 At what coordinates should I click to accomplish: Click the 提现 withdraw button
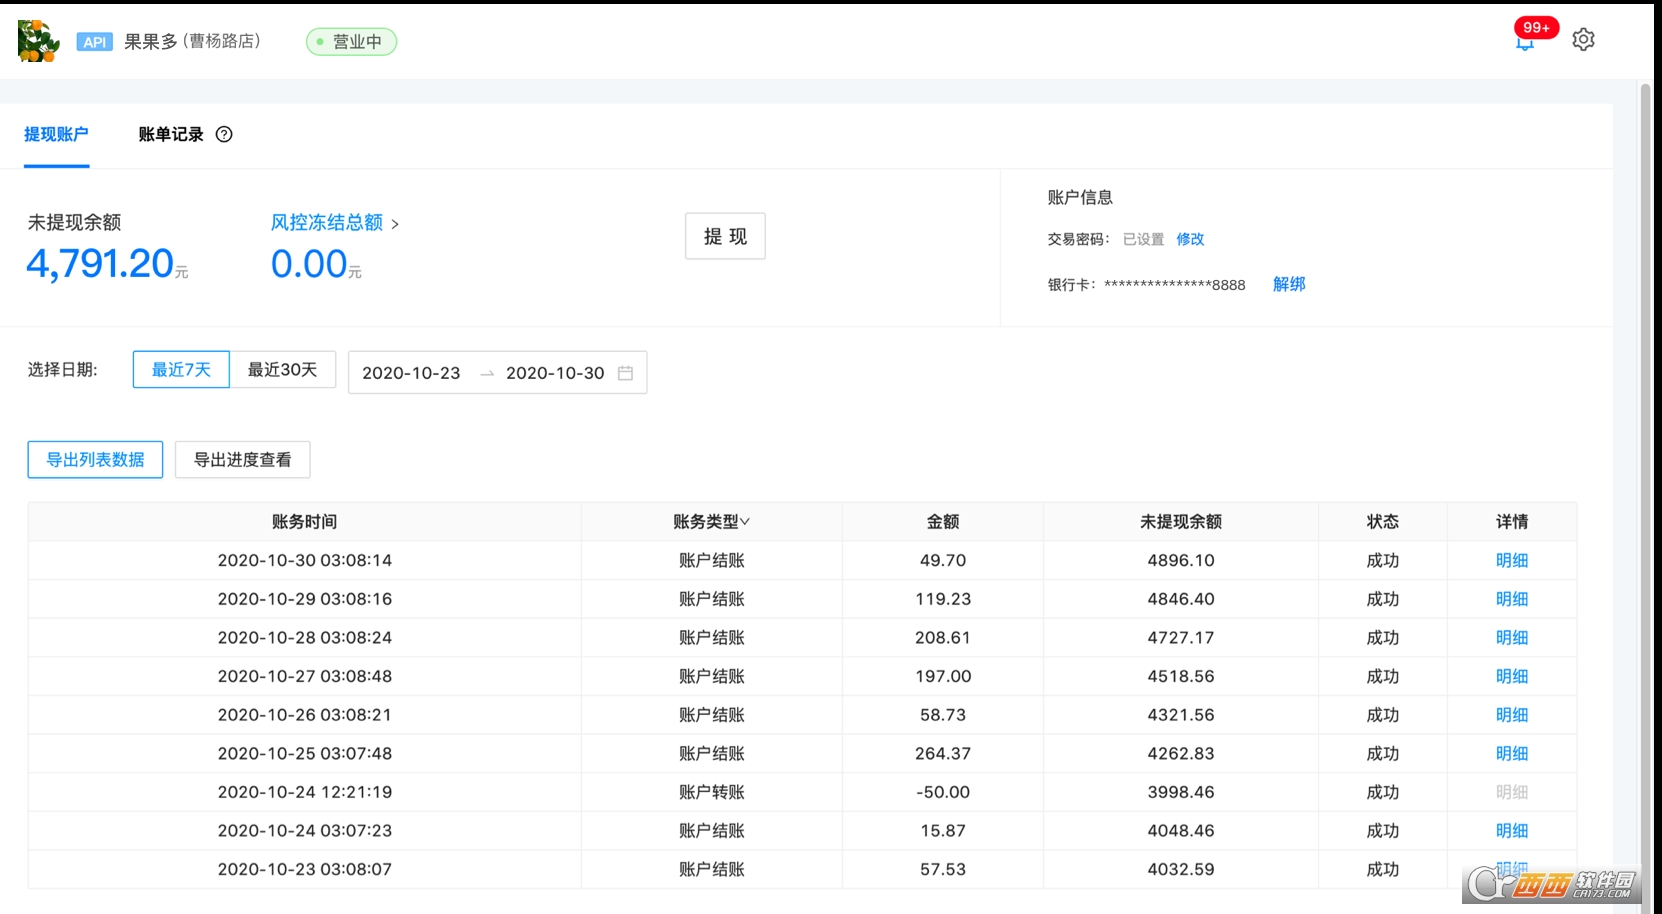(724, 236)
